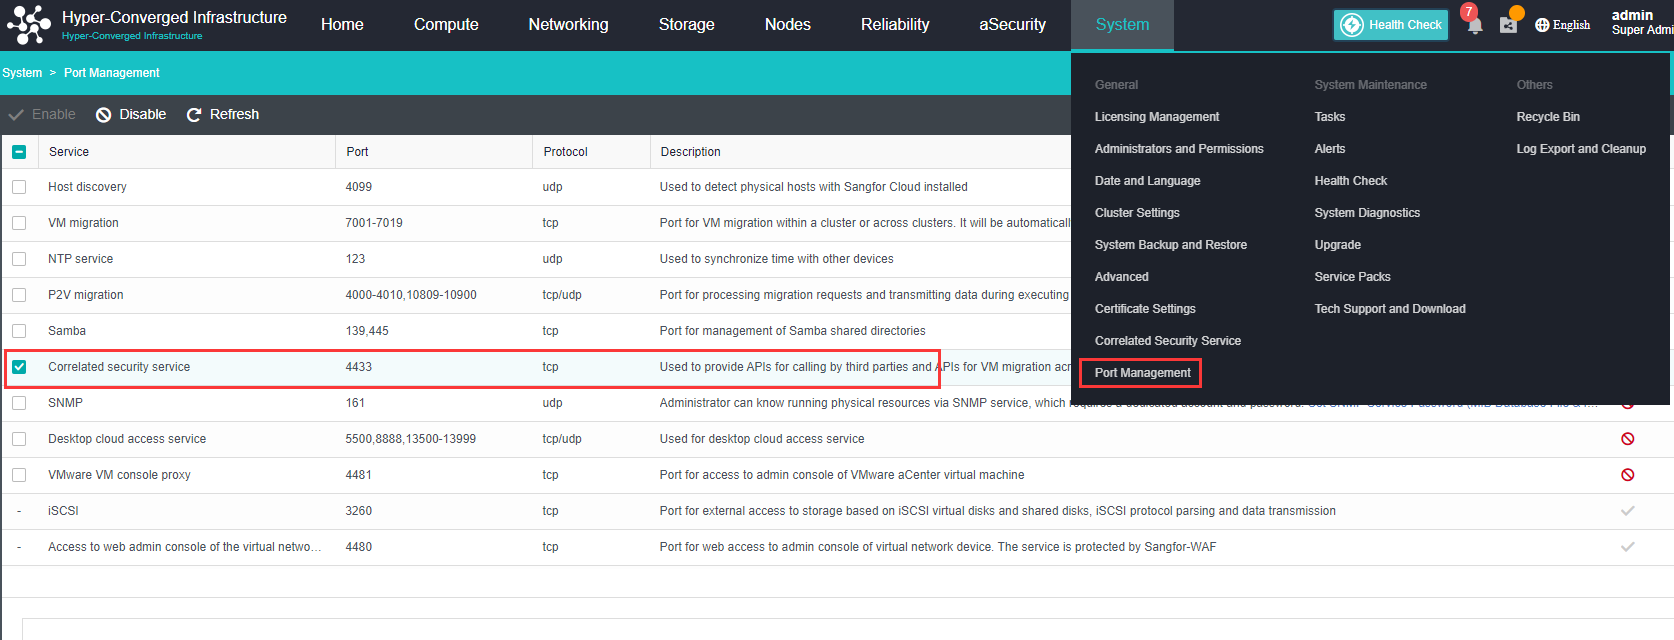The width and height of the screenshot is (1674, 640).
Task: Check the Samba service checkbox
Action: pos(19,331)
